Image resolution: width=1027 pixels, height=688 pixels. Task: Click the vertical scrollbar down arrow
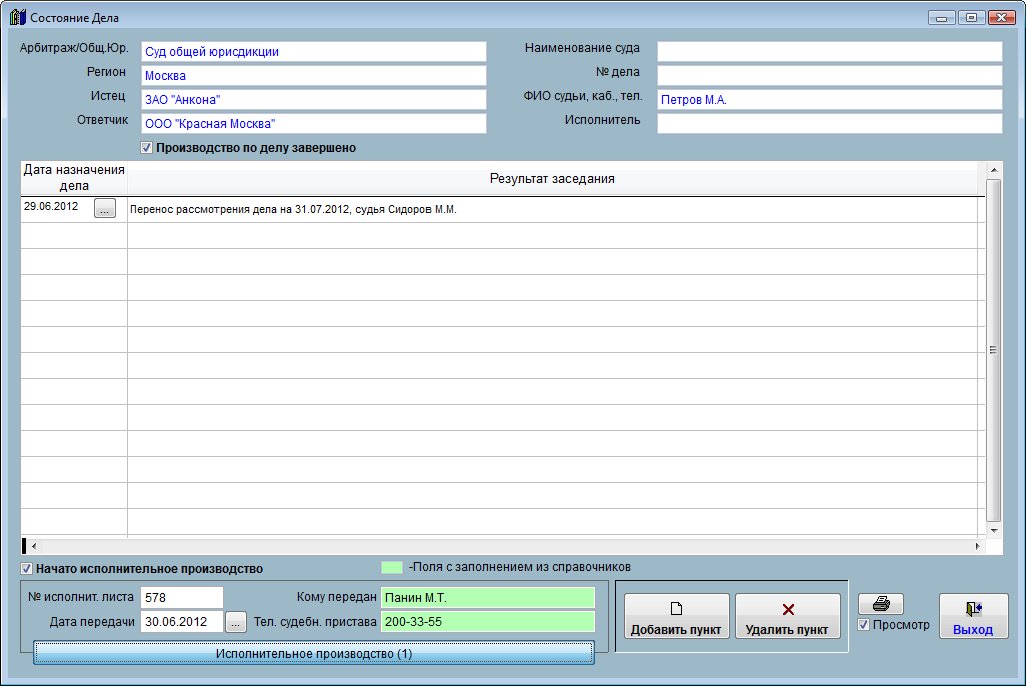click(x=993, y=531)
